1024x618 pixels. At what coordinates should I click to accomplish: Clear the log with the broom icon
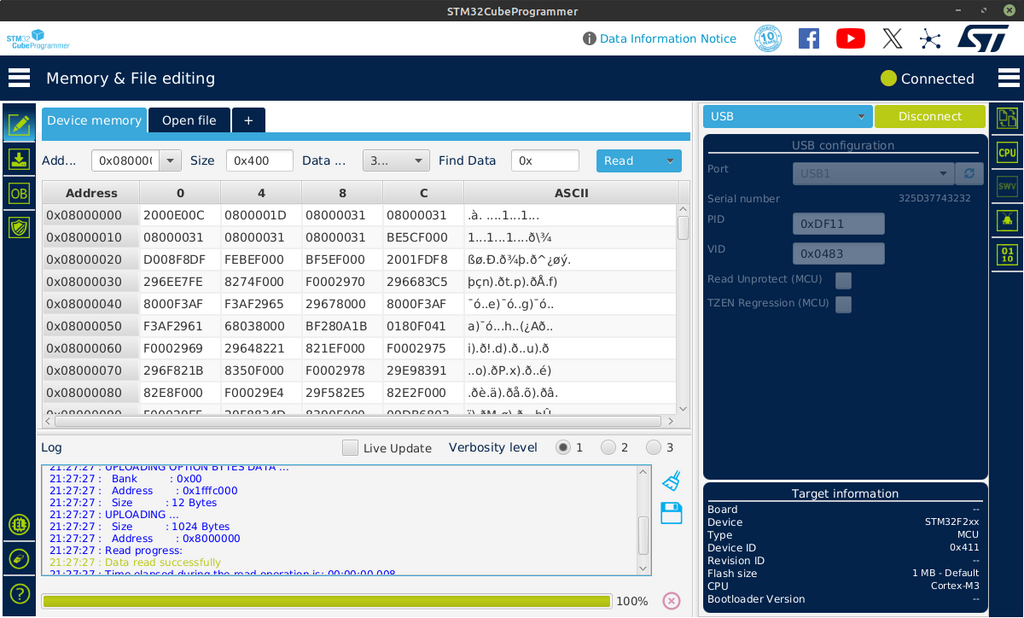point(671,481)
